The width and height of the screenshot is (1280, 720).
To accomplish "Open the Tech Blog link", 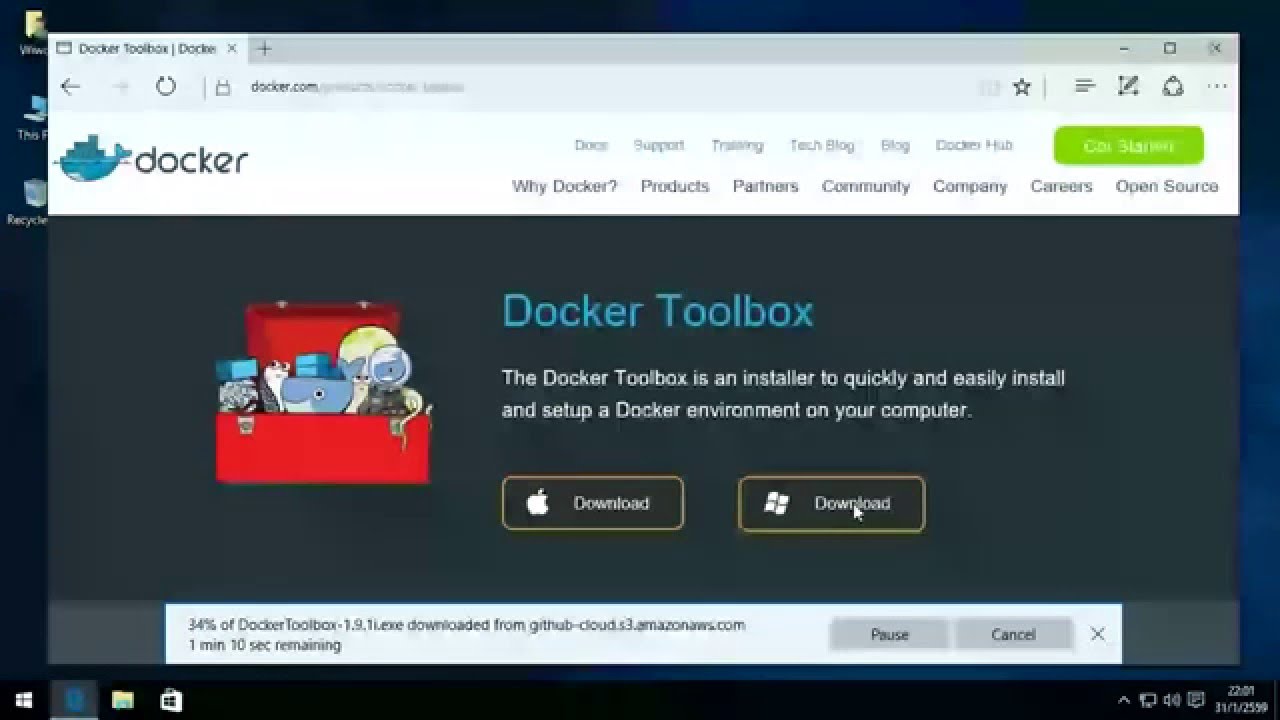I will [822, 145].
